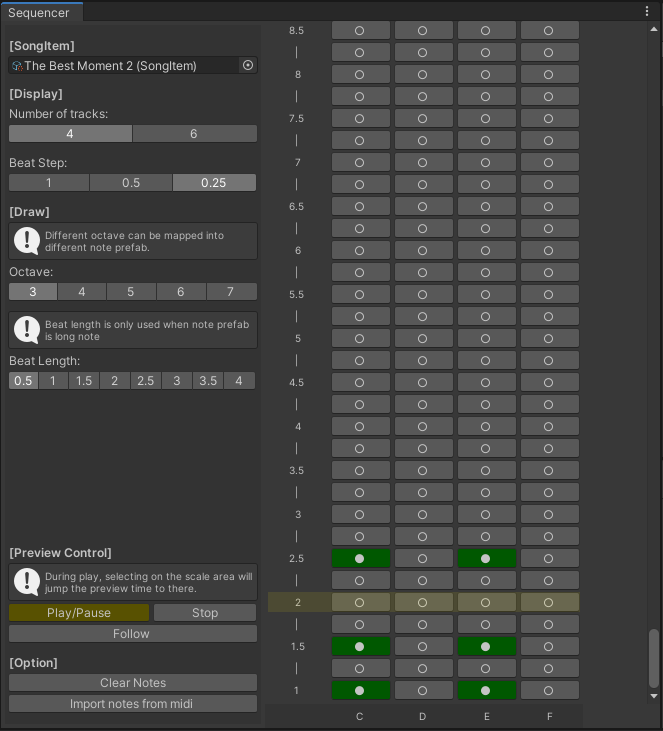This screenshot has height=731, width=663.
Task: Set beat length to 2.5
Action: point(145,381)
